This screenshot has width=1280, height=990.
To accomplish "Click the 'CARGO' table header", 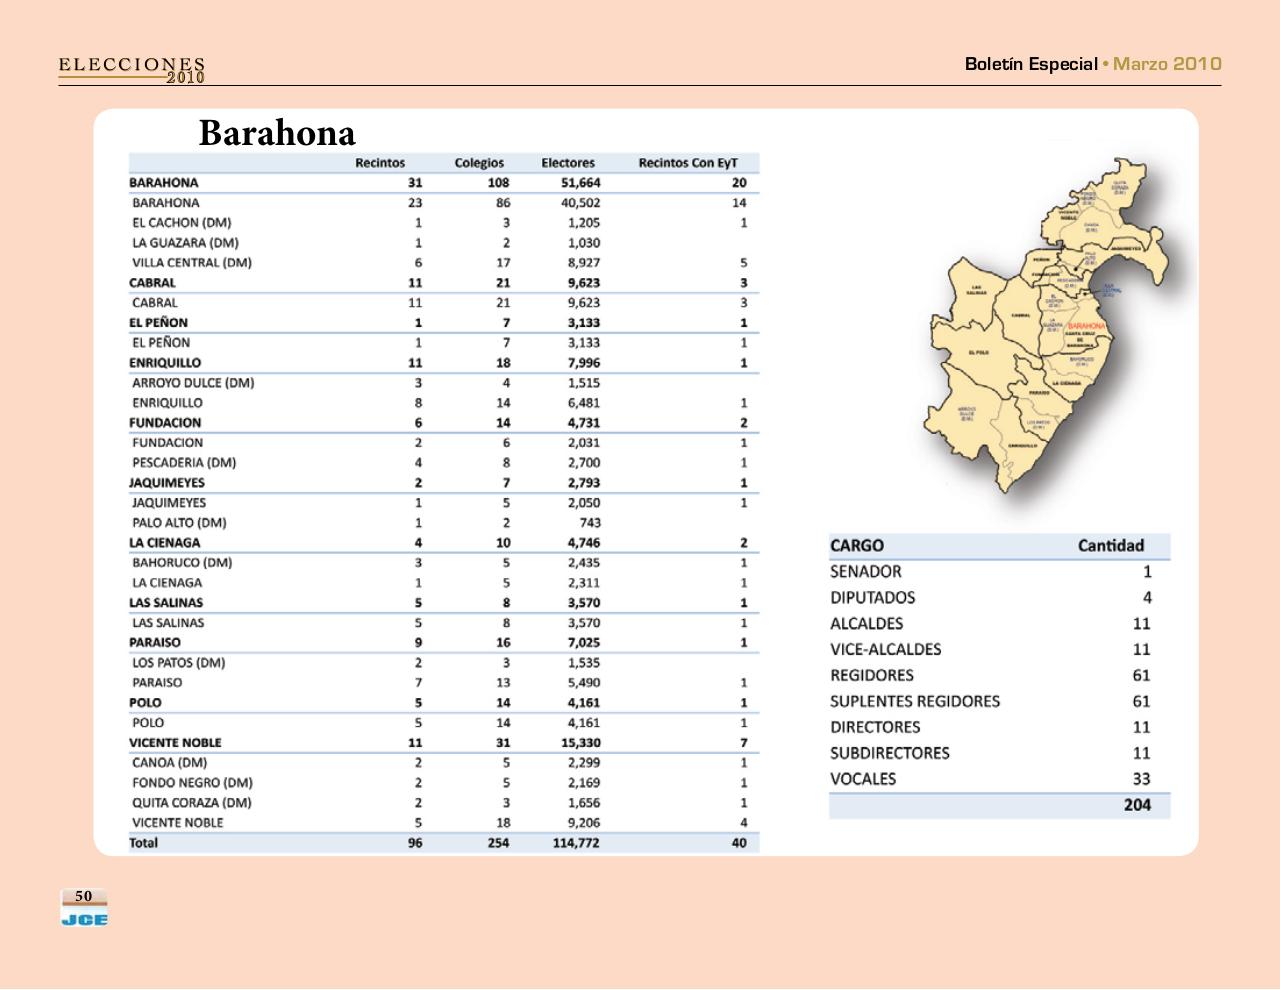I will point(857,546).
